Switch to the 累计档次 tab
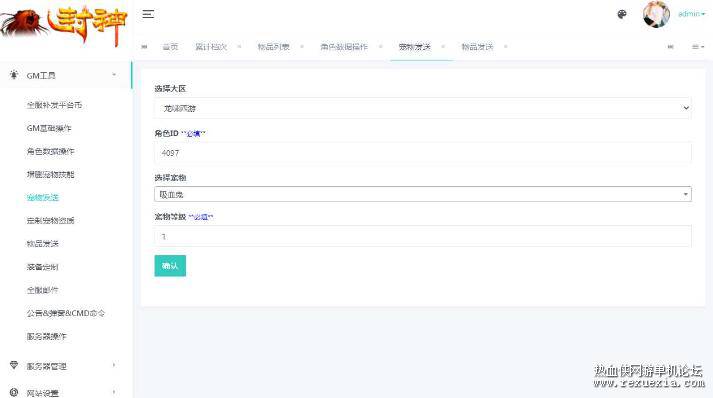 [211, 47]
